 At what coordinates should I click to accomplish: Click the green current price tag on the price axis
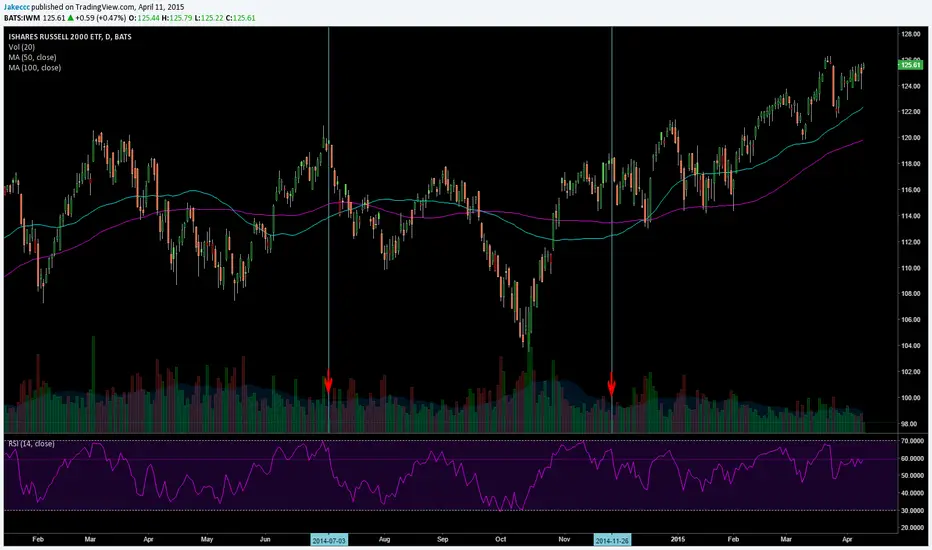click(x=911, y=65)
